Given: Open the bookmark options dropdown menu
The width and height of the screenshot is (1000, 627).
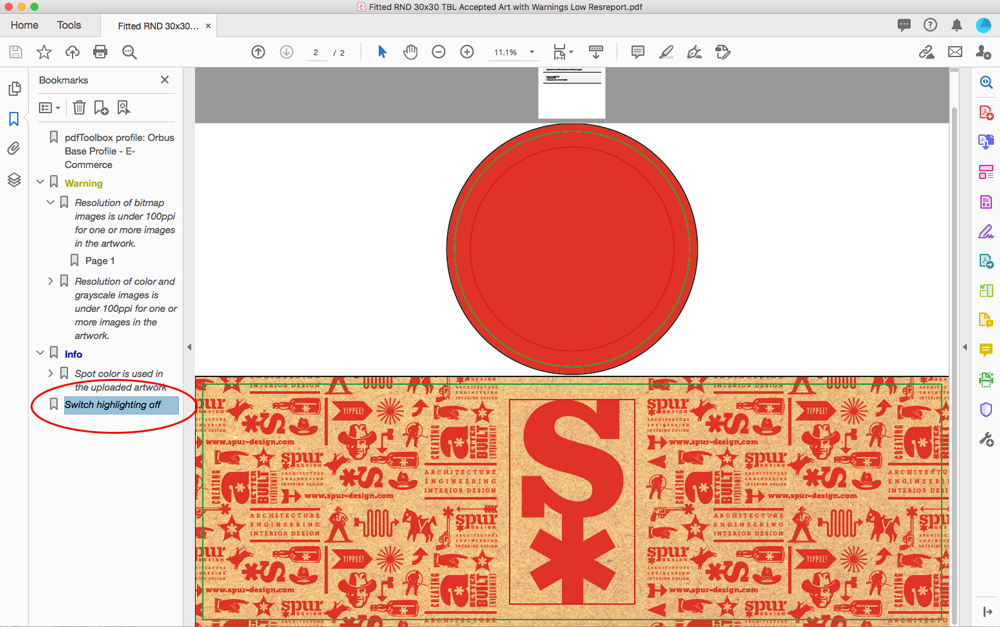Looking at the screenshot, I should pyautogui.click(x=50, y=108).
